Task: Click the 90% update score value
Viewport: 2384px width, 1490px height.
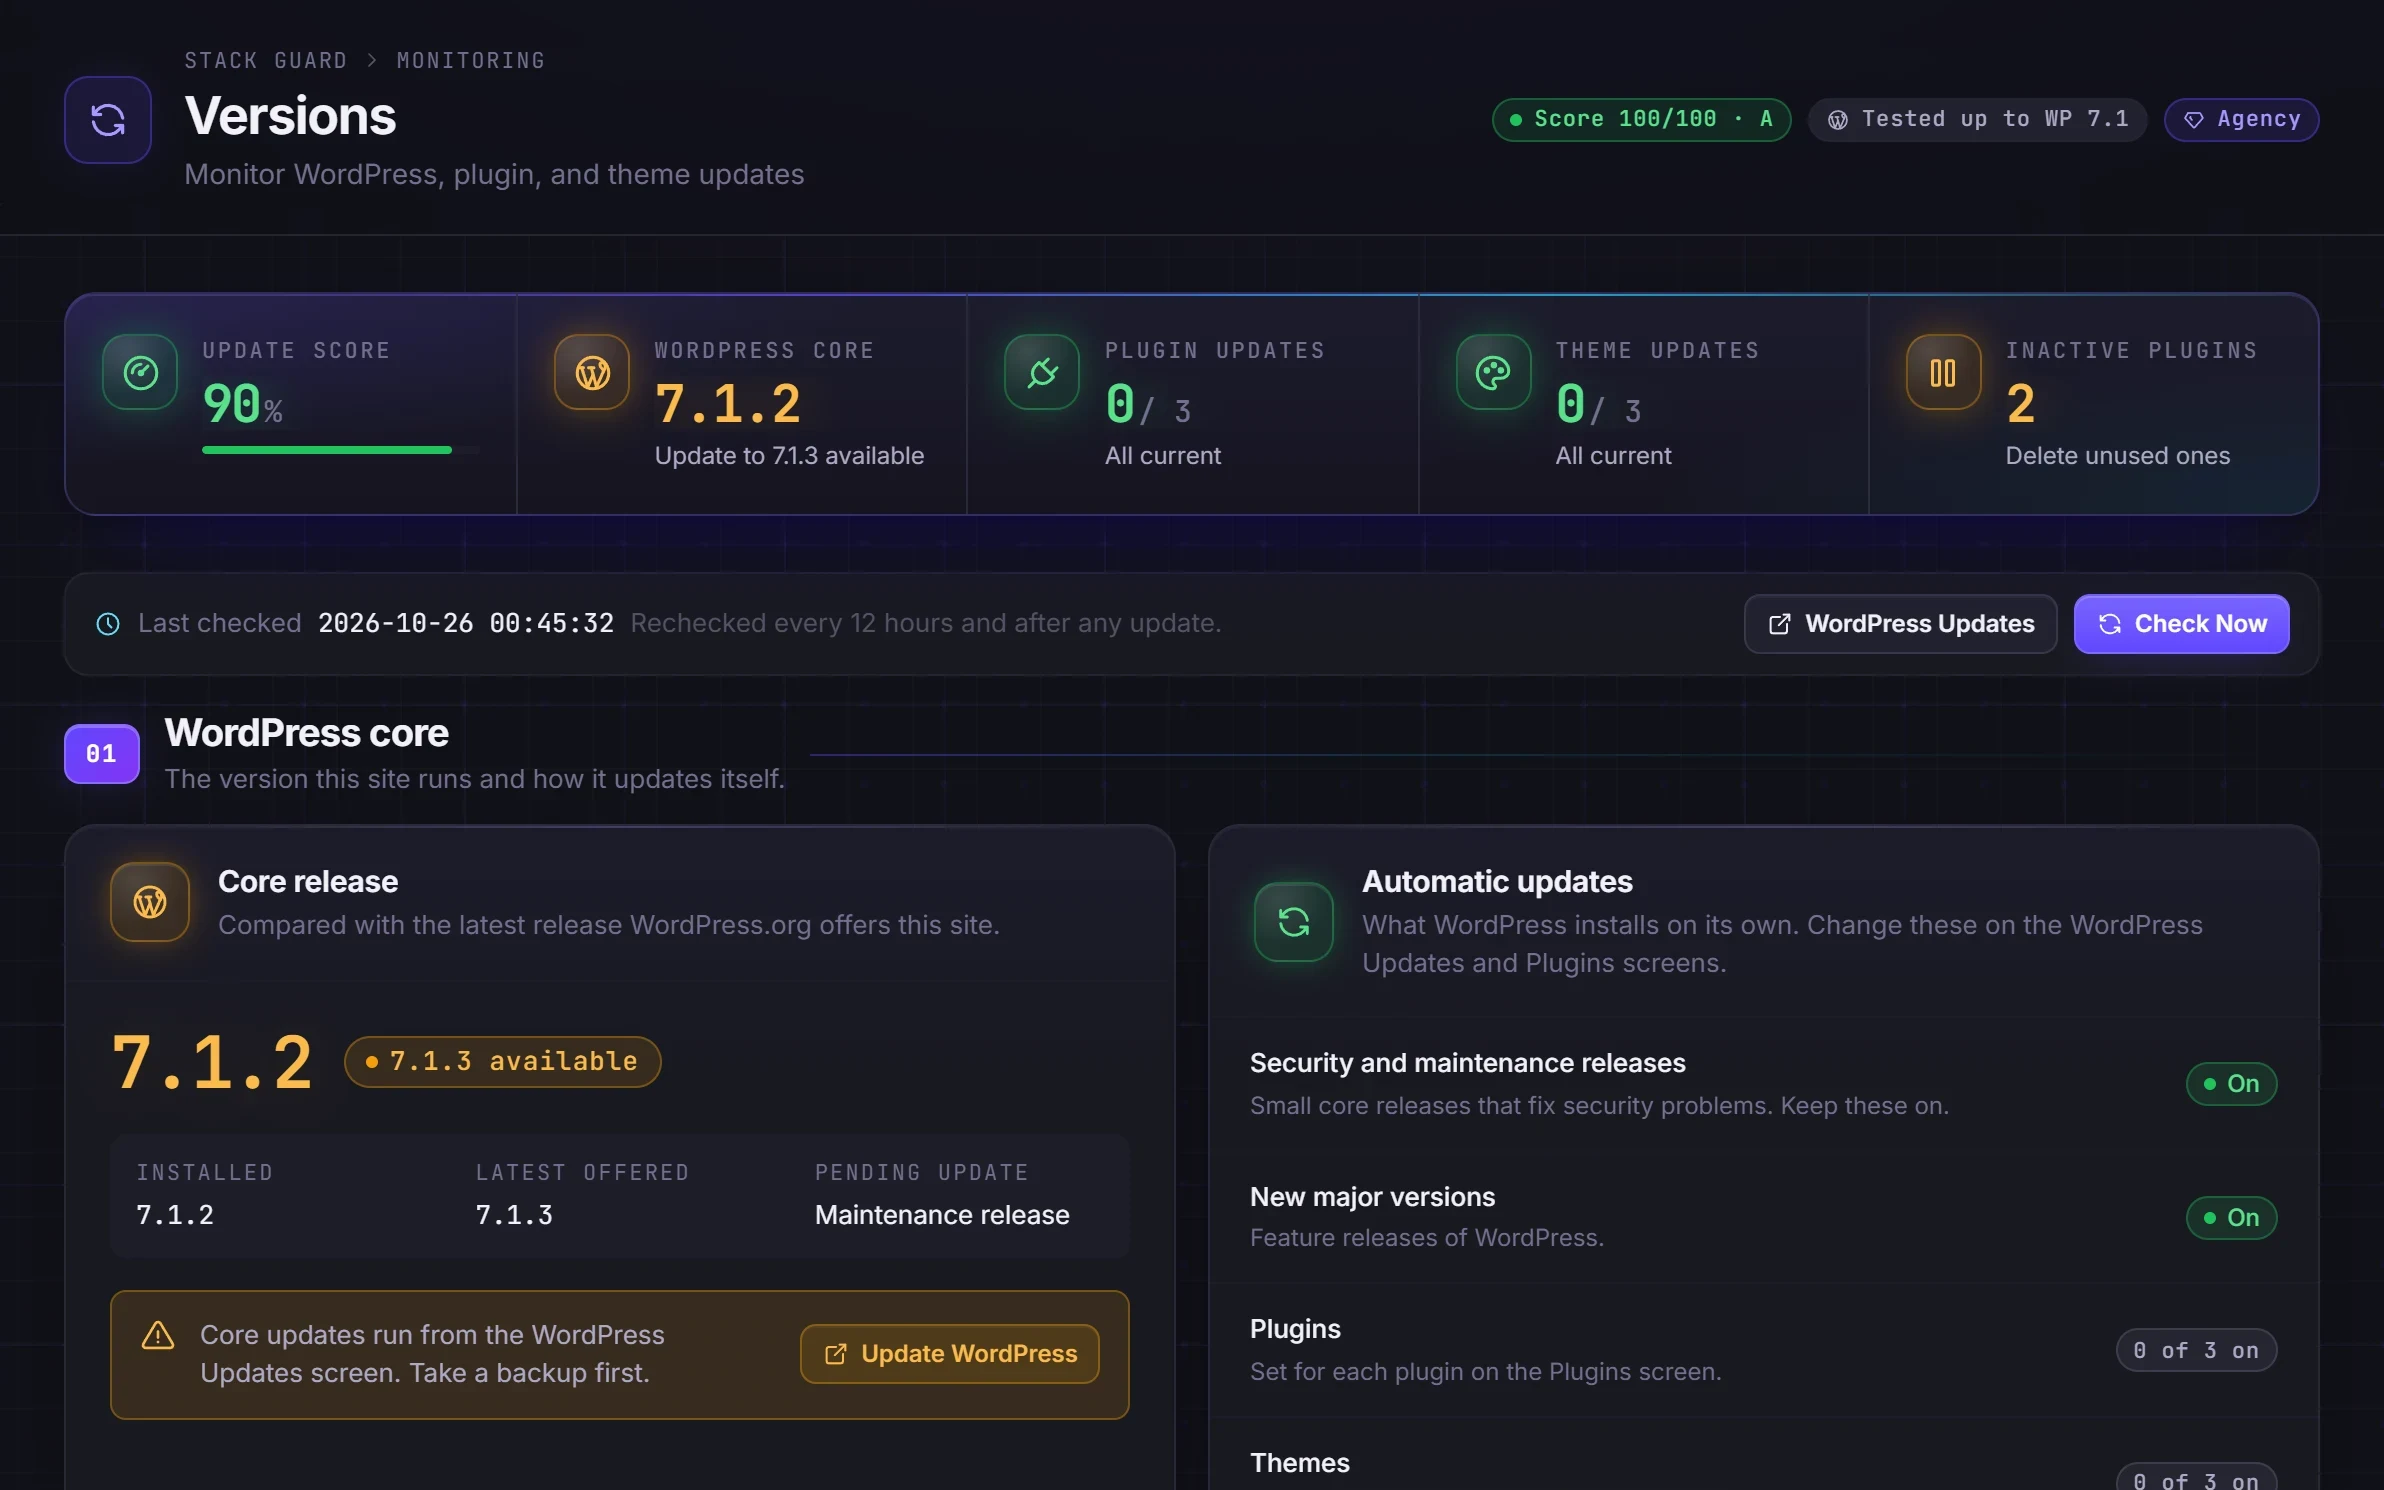Action: coord(243,405)
